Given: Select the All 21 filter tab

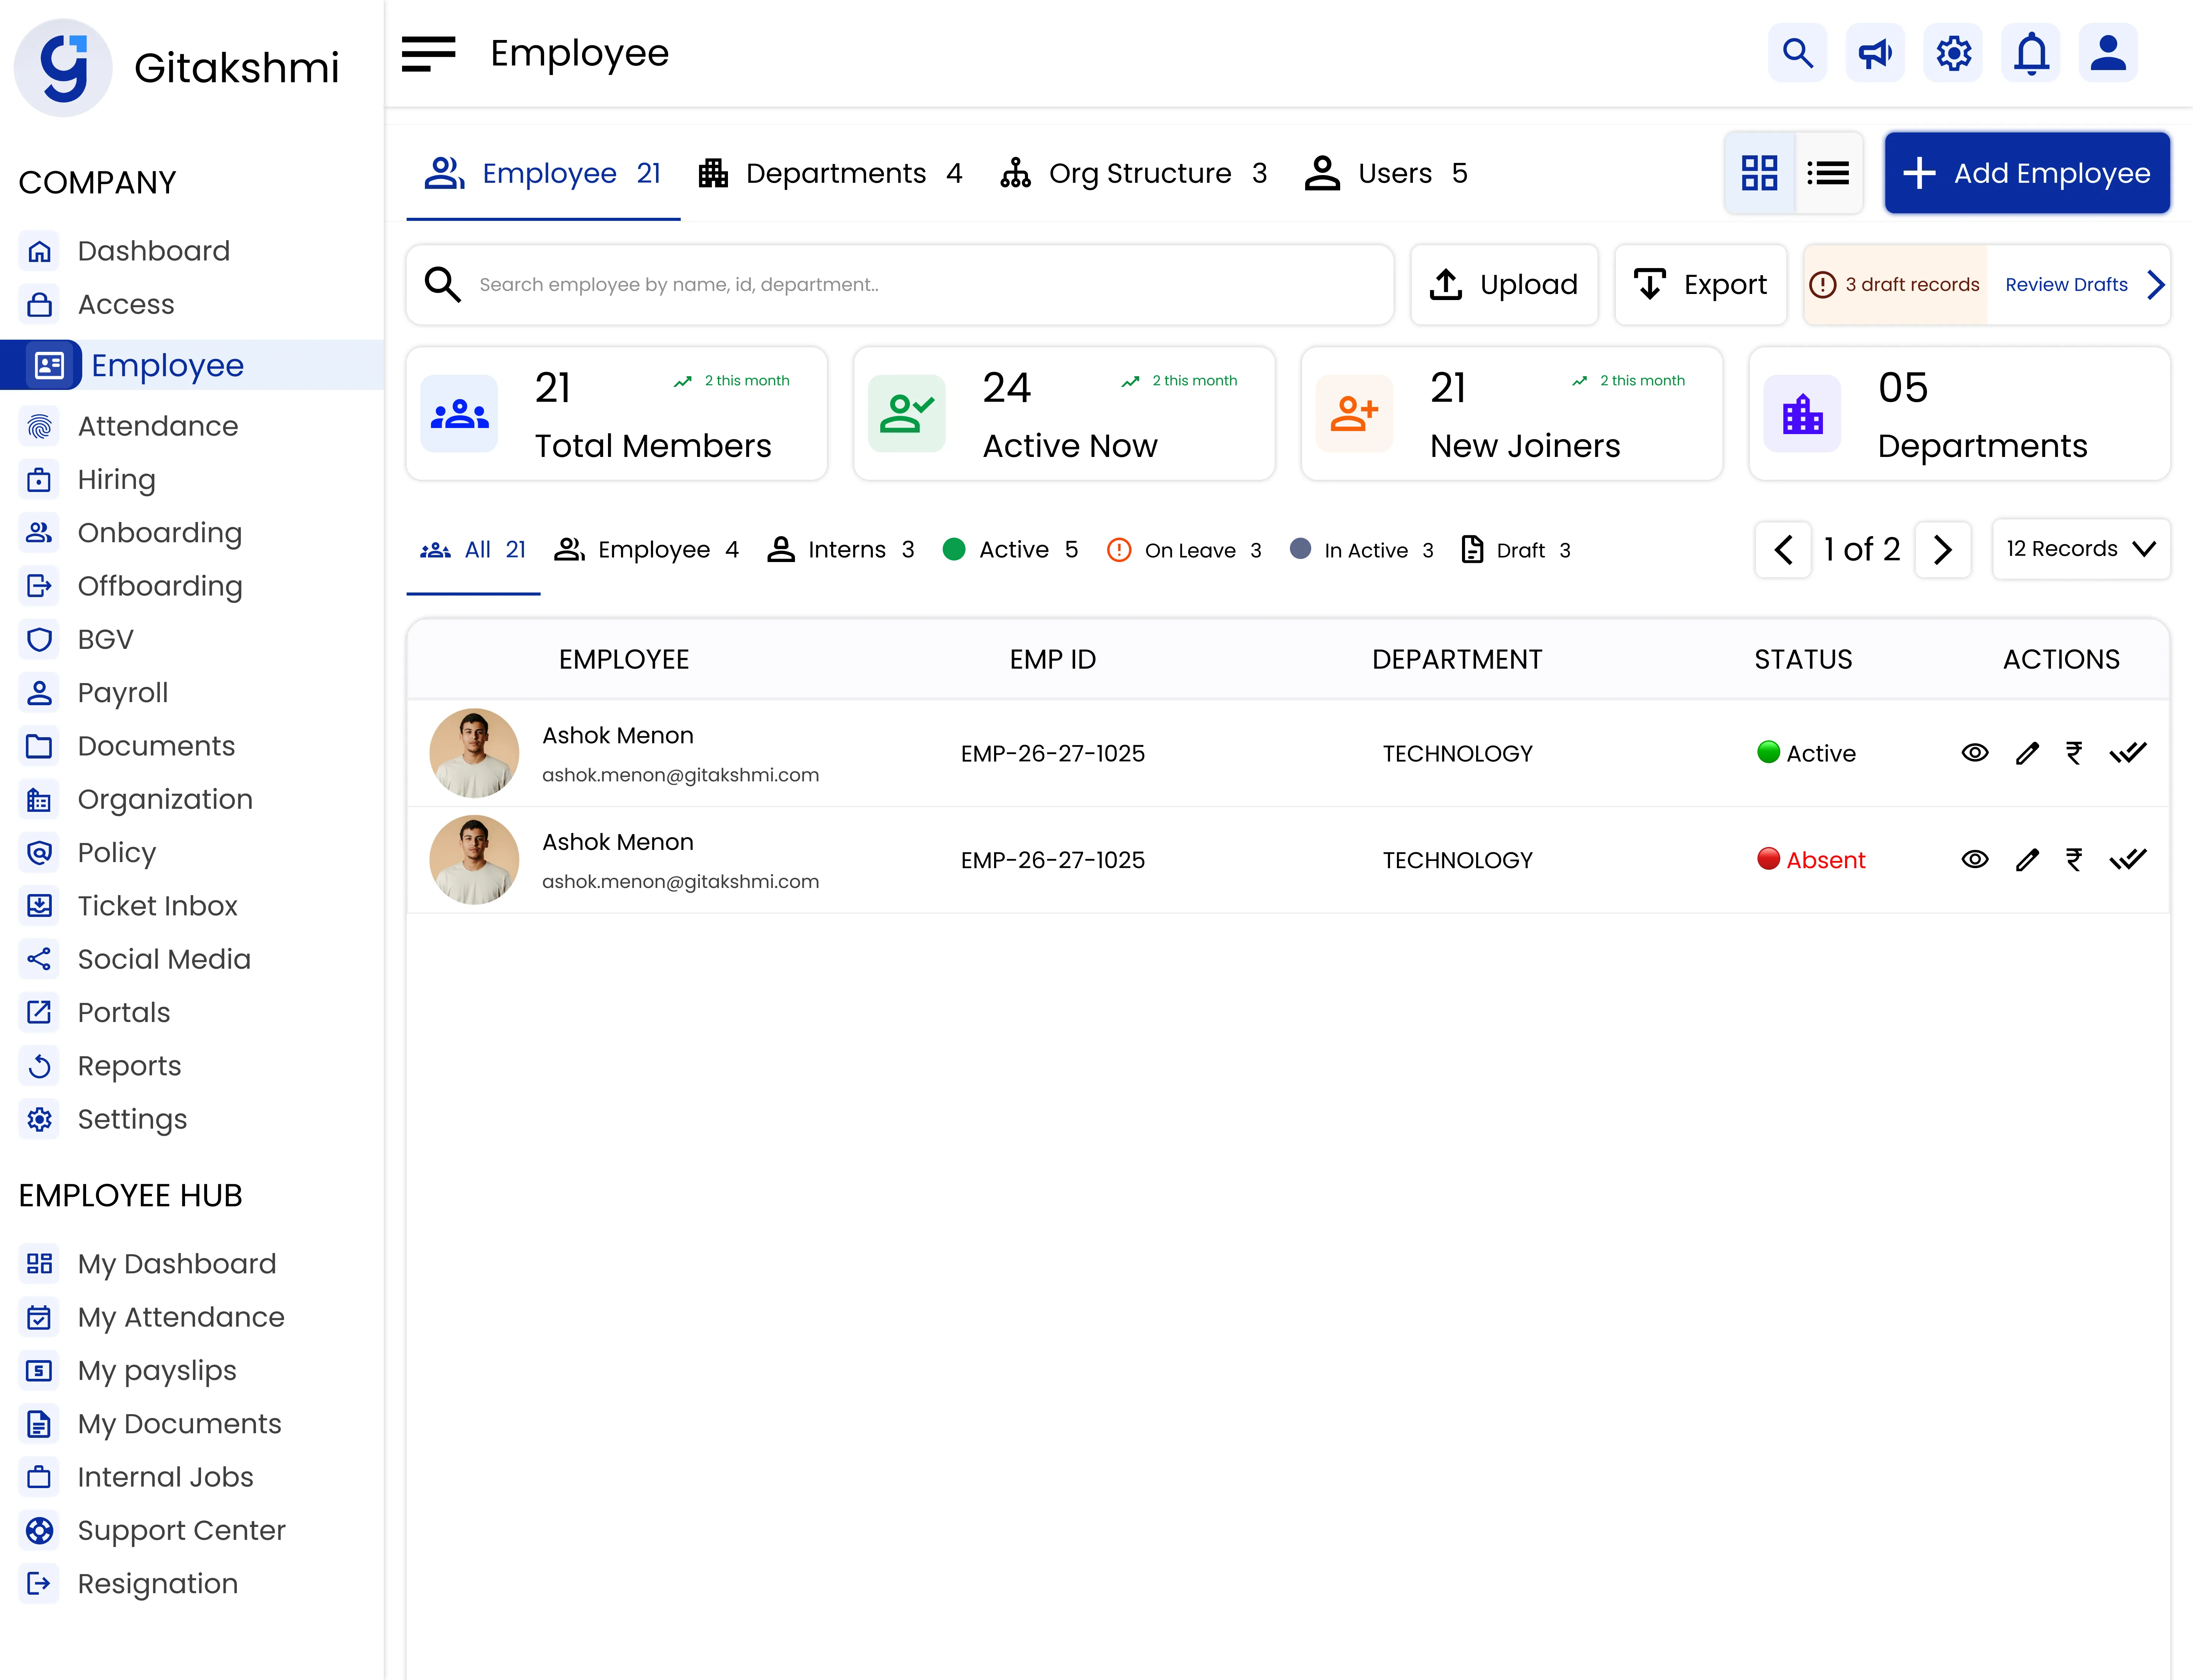Looking at the screenshot, I should pyautogui.click(x=473, y=550).
